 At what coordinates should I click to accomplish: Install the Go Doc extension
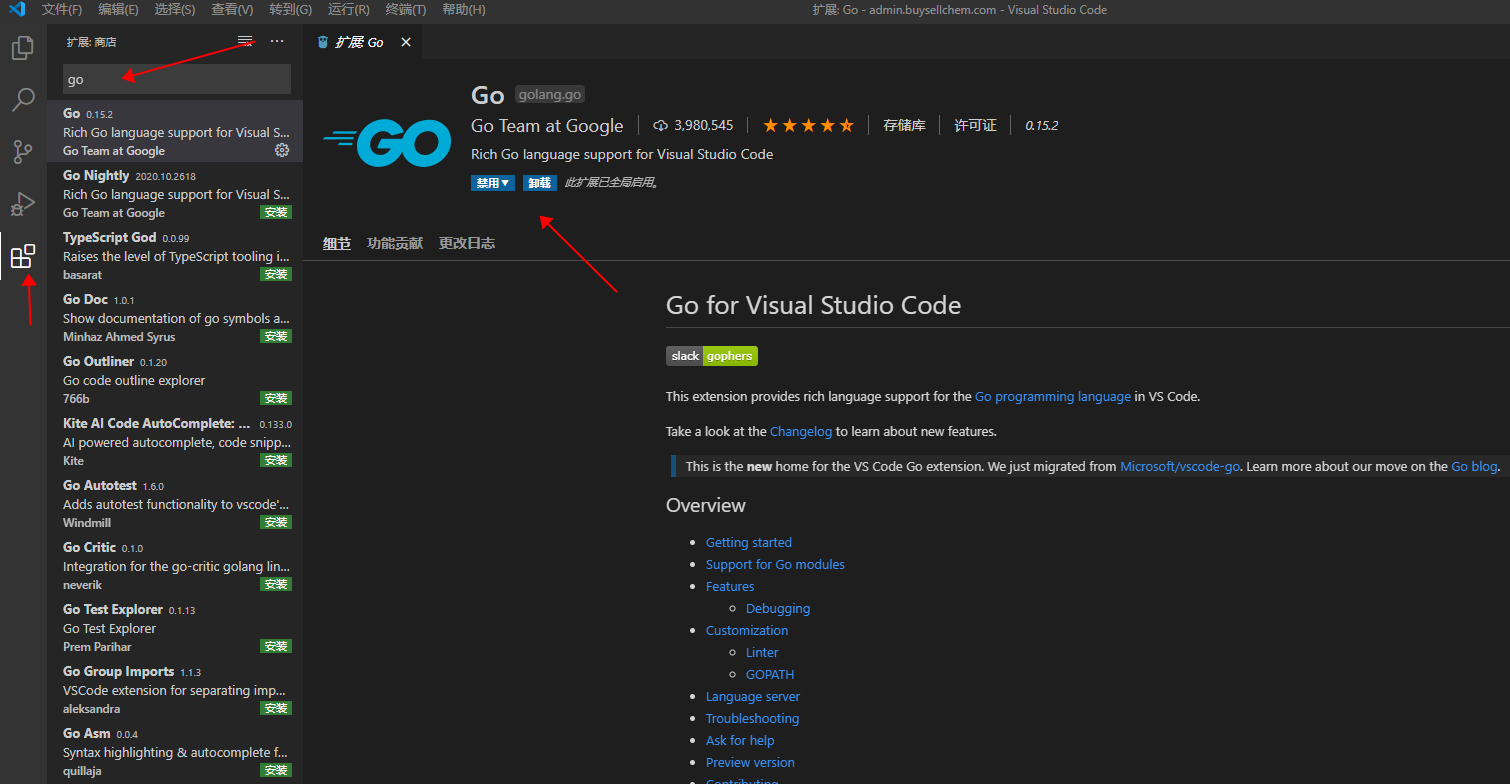click(x=276, y=336)
